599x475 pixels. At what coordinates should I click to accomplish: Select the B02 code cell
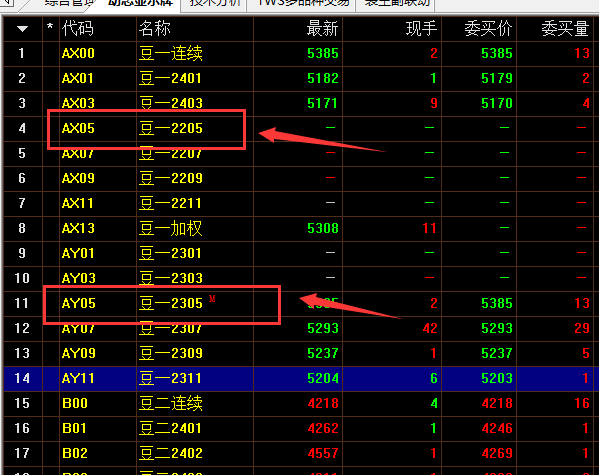tap(74, 453)
